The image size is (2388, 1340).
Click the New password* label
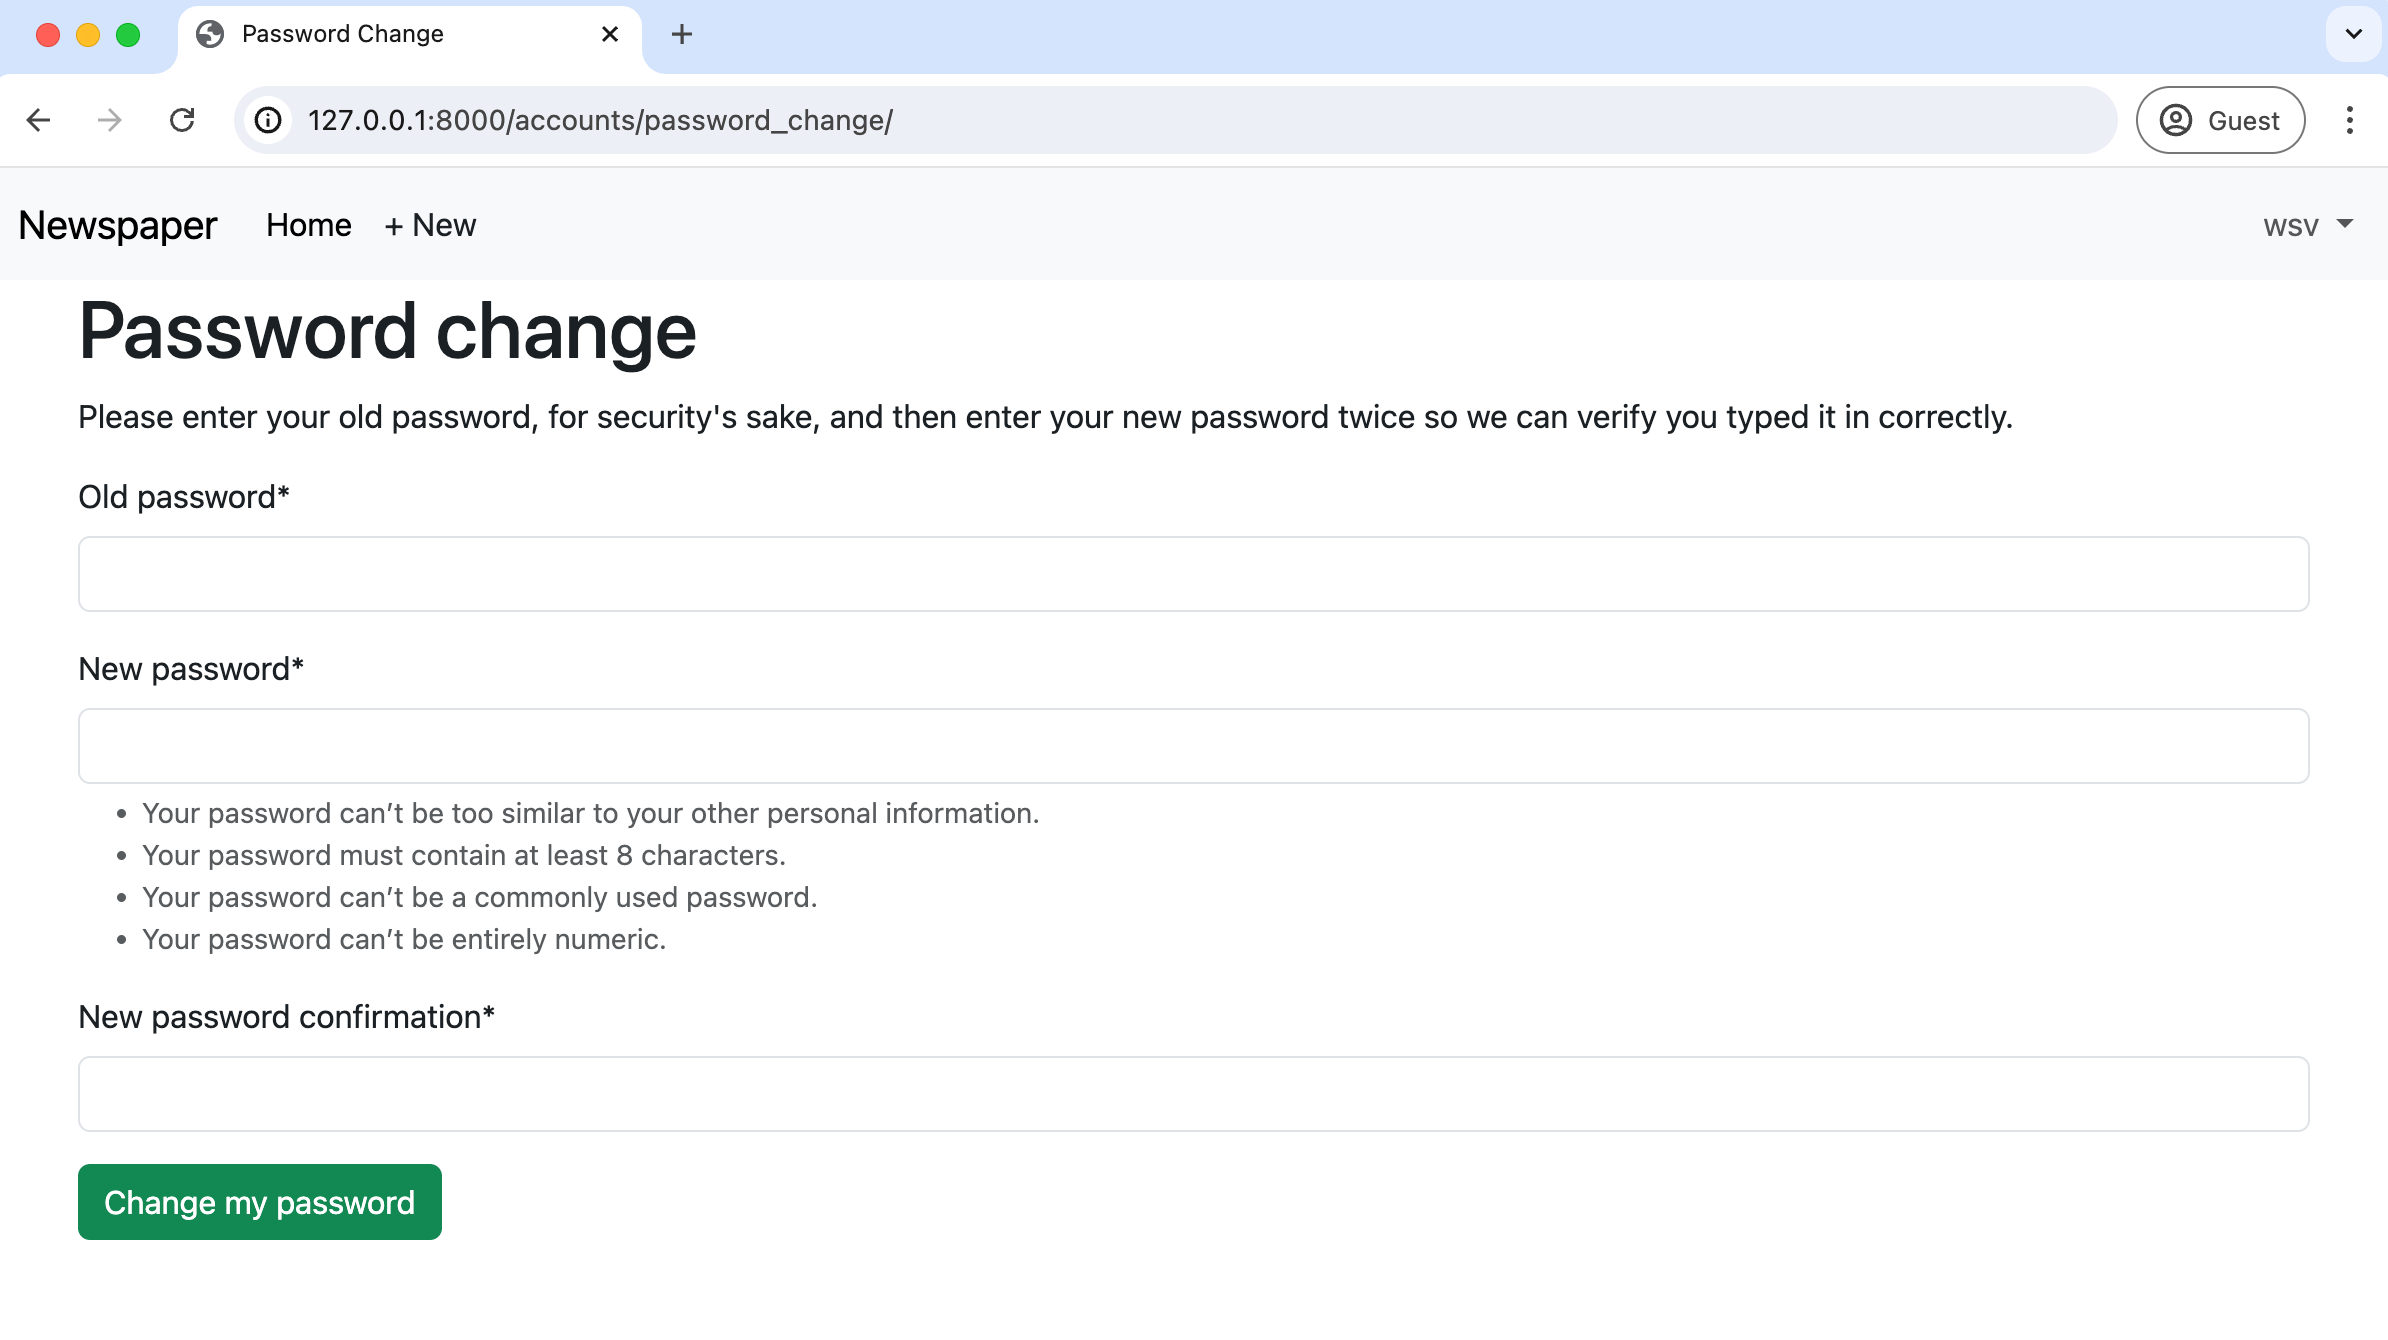[191, 669]
